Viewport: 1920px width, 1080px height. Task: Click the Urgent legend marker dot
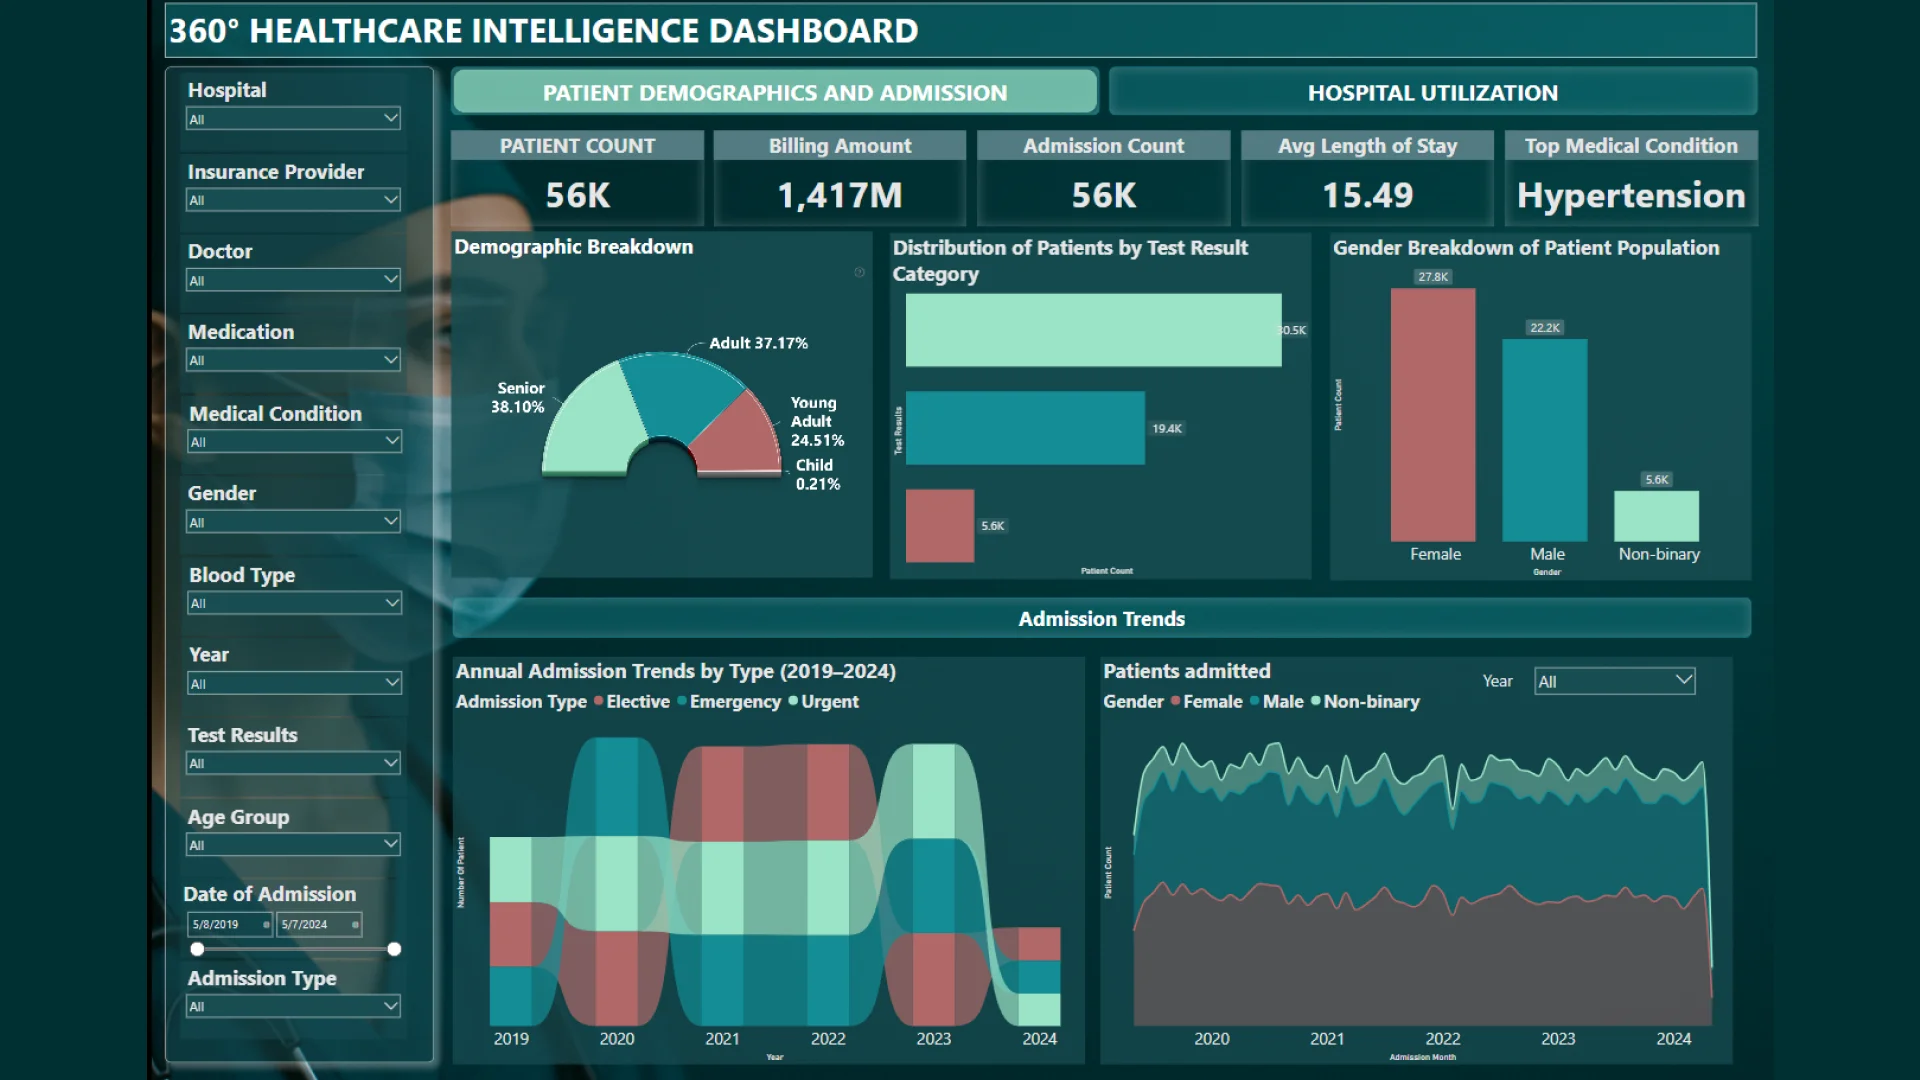pos(793,701)
